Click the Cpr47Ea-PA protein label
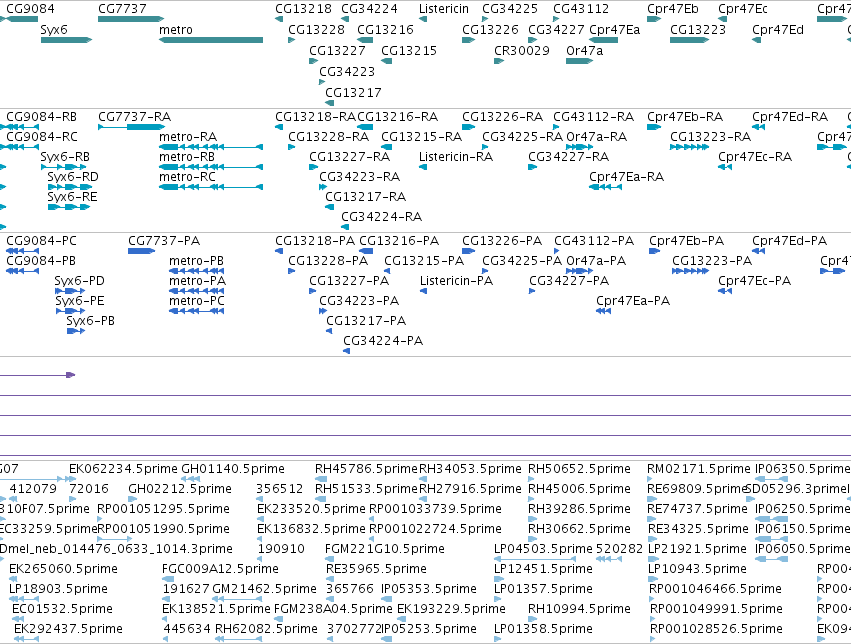Screen dimensions: 851x644 point(633,301)
